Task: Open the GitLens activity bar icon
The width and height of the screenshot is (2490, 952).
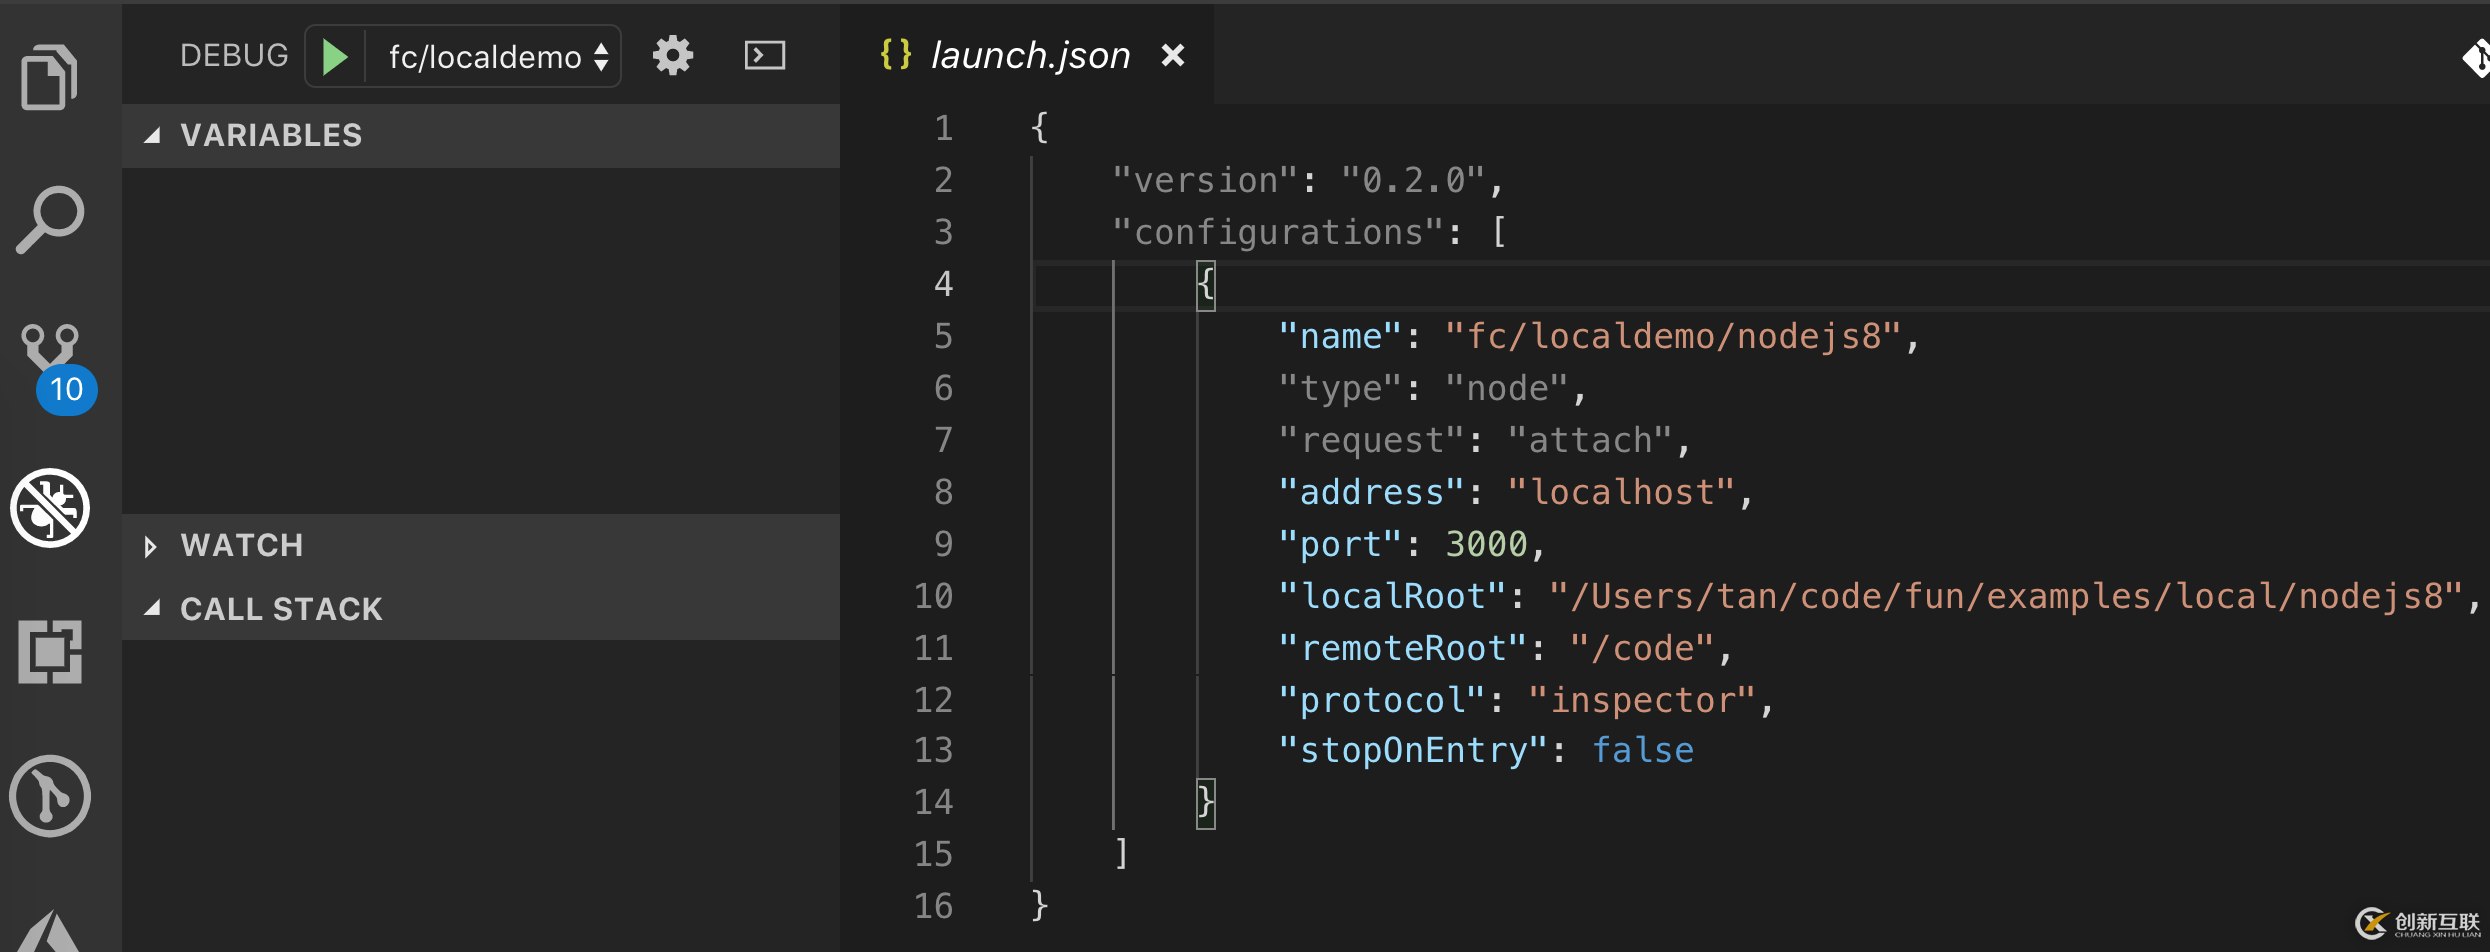Action: tap(50, 796)
